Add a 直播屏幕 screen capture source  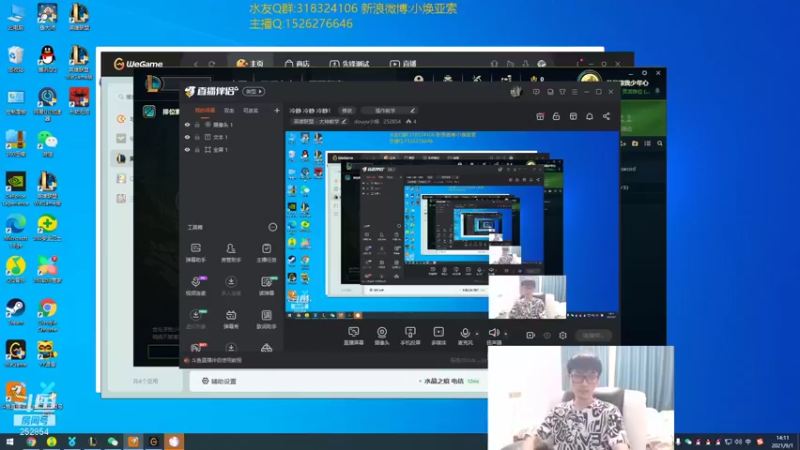[354, 336]
